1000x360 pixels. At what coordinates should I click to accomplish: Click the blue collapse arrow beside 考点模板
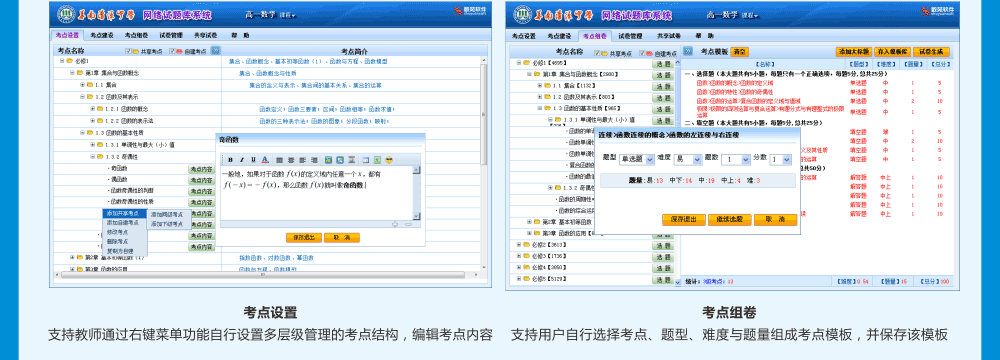(688, 51)
